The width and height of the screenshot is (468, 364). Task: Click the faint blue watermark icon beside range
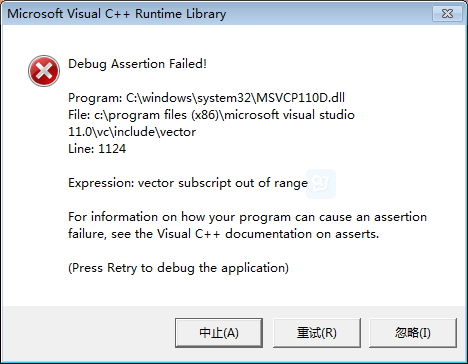pos(321,184)
